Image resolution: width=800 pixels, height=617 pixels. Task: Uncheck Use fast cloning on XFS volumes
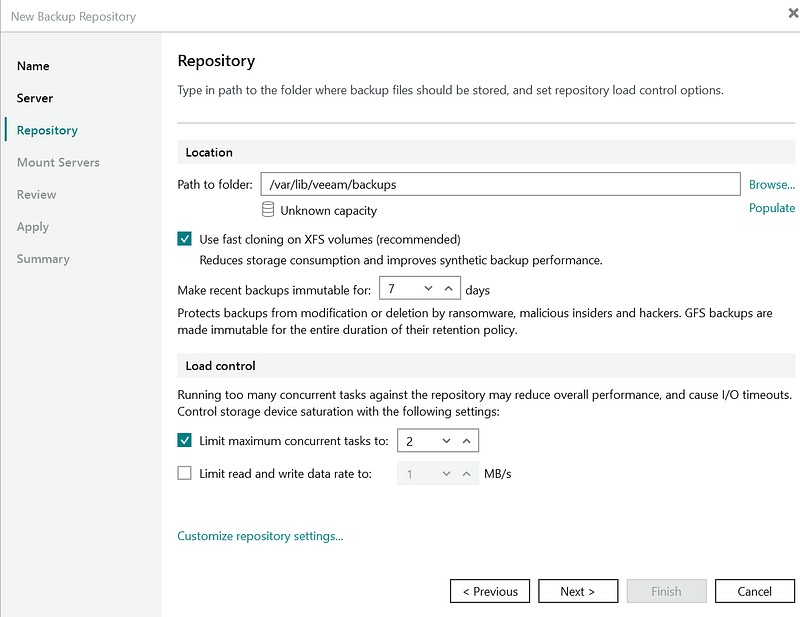pyautogui.click(x=184, y=239)
